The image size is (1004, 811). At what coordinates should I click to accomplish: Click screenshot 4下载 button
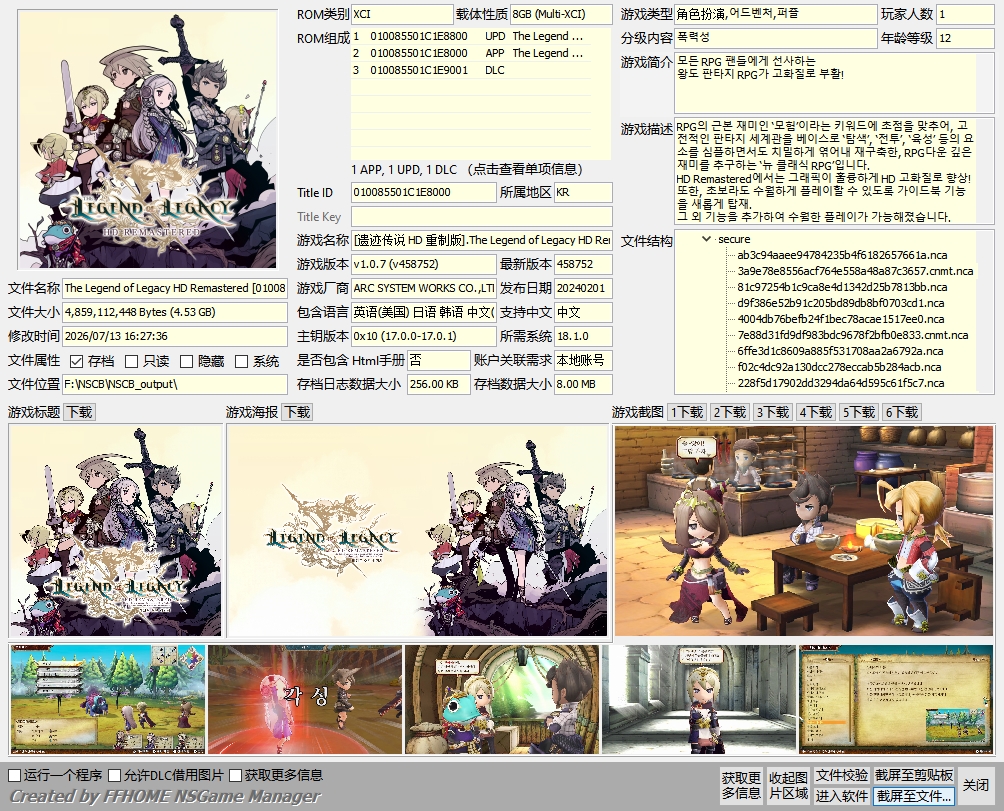[816, 412]
